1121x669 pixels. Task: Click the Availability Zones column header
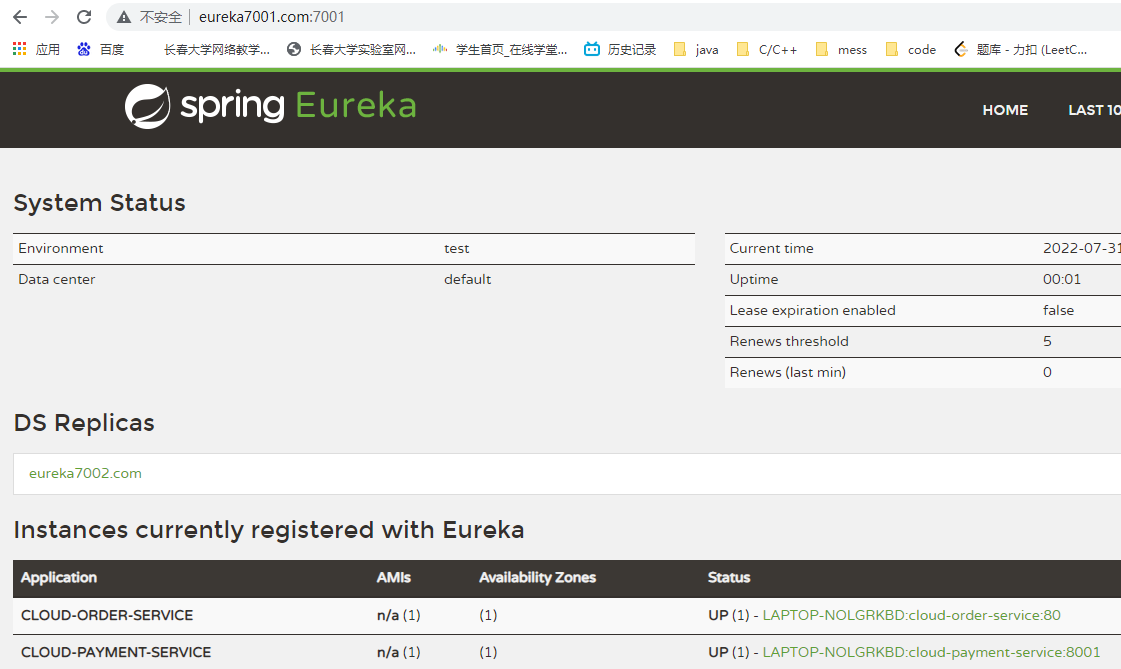[x=538, y=578]
